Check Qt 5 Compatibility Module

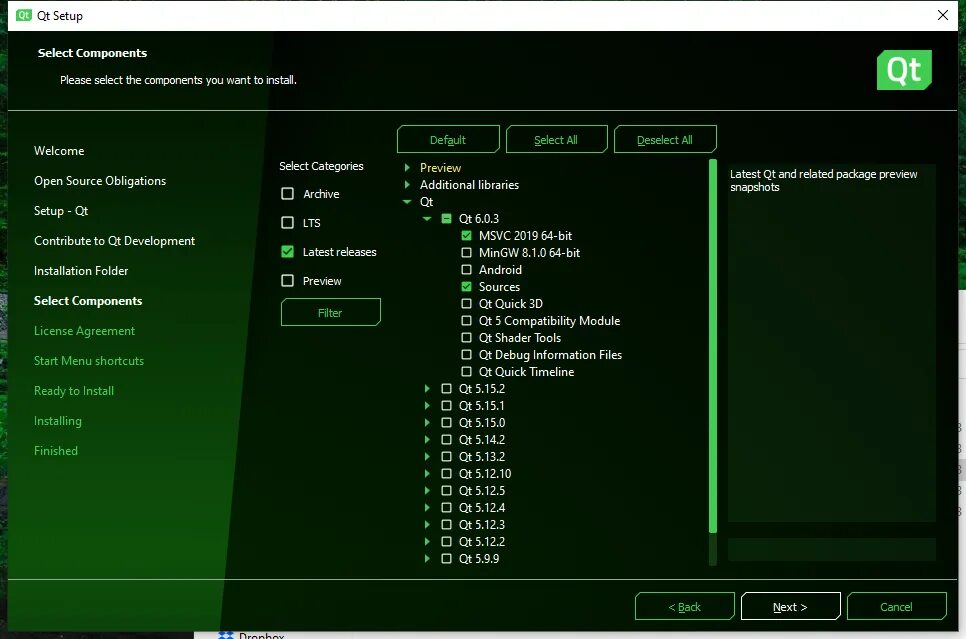[466, 320]
